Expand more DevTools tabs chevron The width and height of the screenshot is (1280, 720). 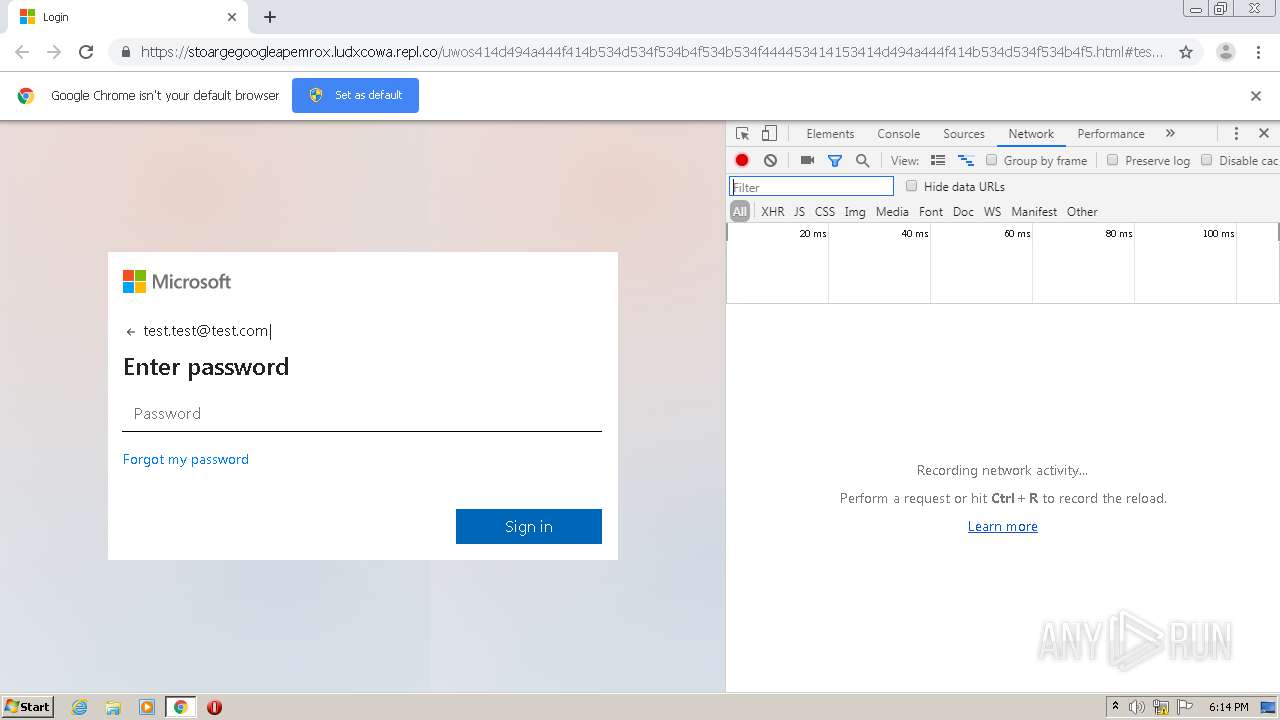pos(1170,133)
